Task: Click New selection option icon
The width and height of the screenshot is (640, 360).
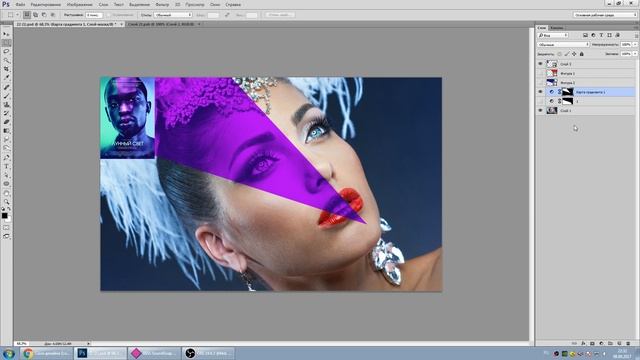Action: [x=27, y=15]
